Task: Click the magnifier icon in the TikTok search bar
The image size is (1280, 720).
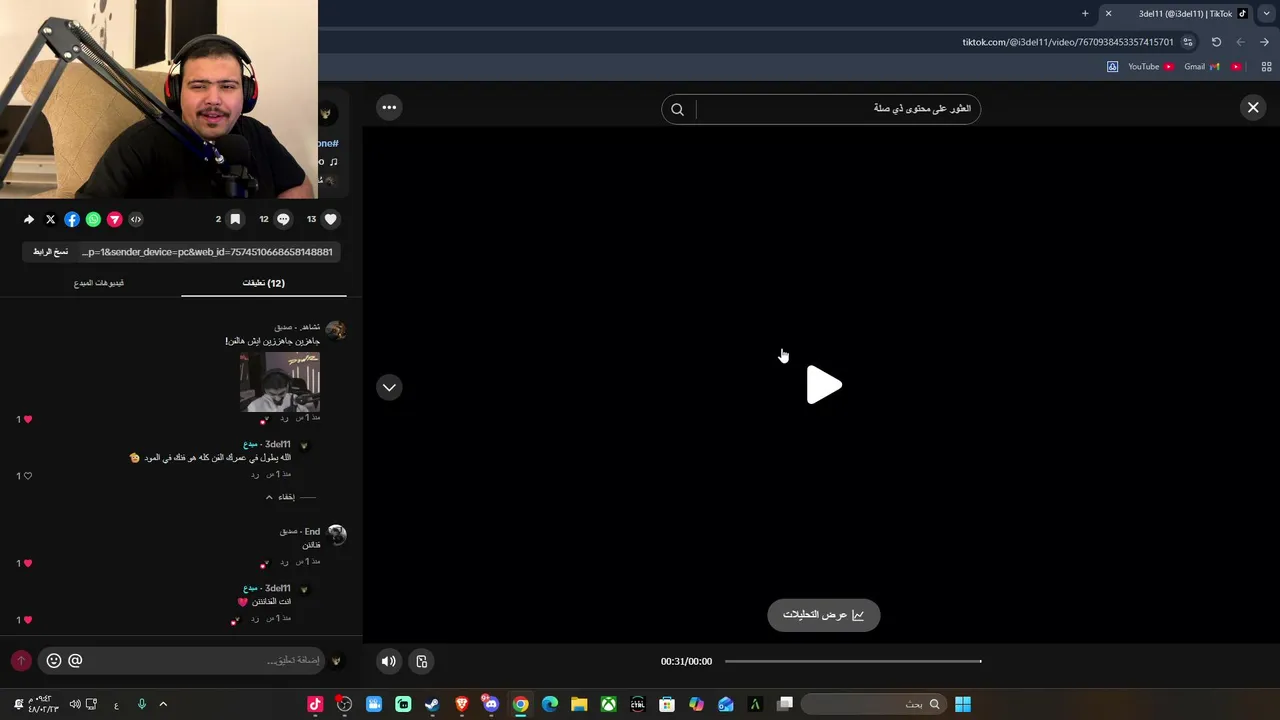Action: click(x=677, y=109)
